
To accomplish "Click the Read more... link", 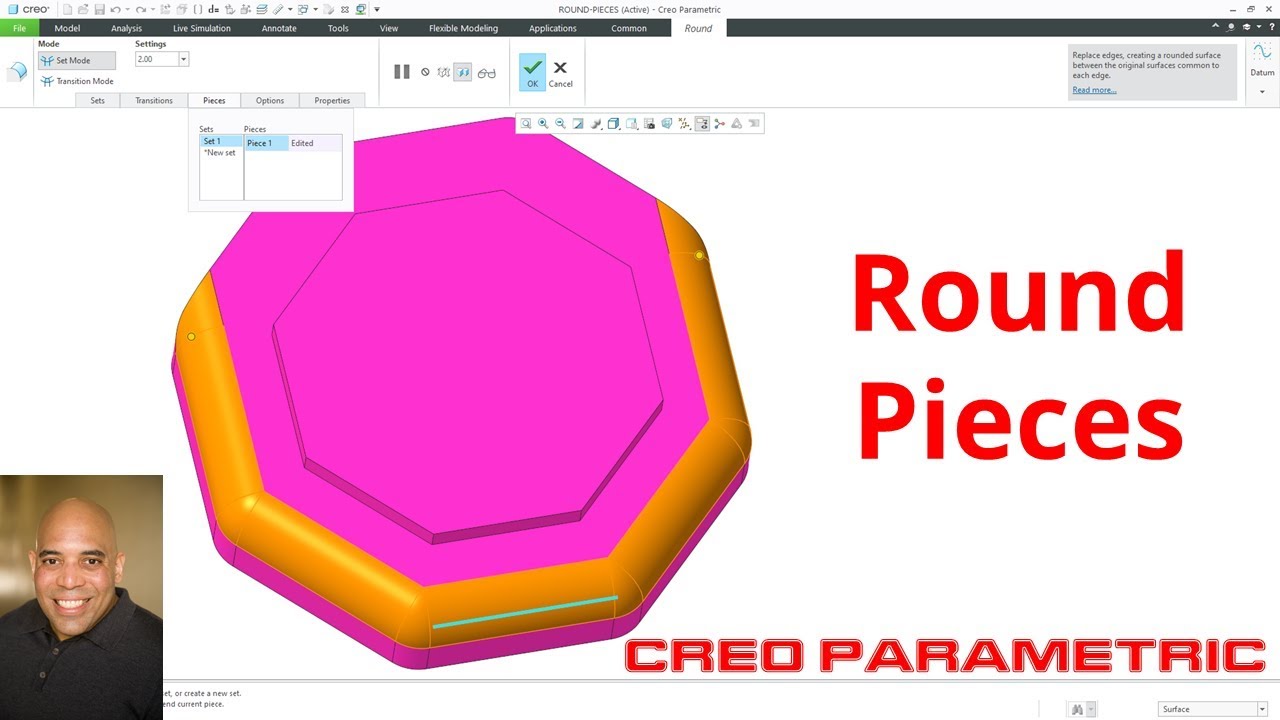I will coord(1094,90).
